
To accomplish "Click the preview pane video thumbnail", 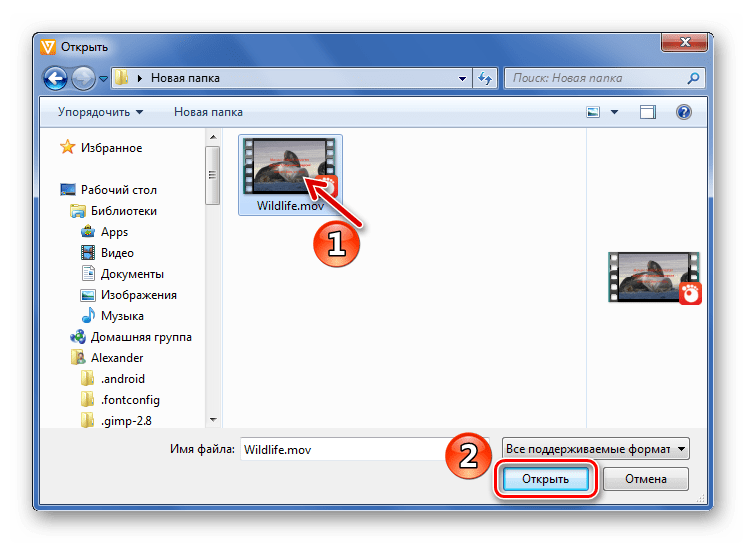I will 654,278.
